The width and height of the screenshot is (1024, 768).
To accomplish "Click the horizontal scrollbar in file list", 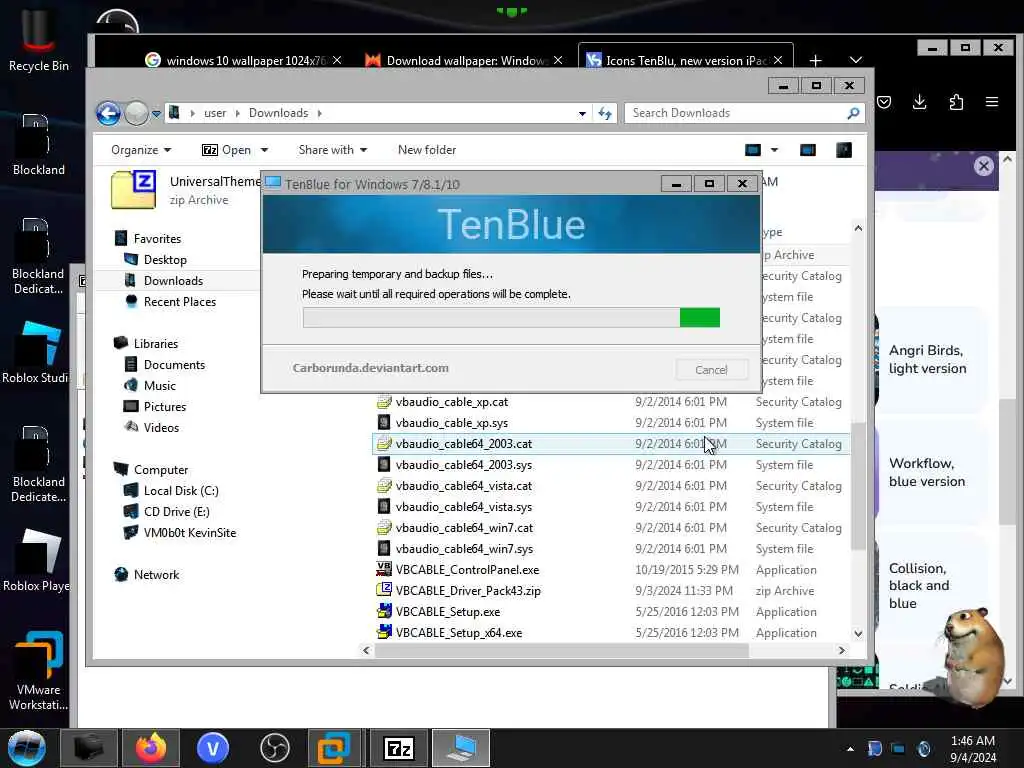I will pos(562,650).
